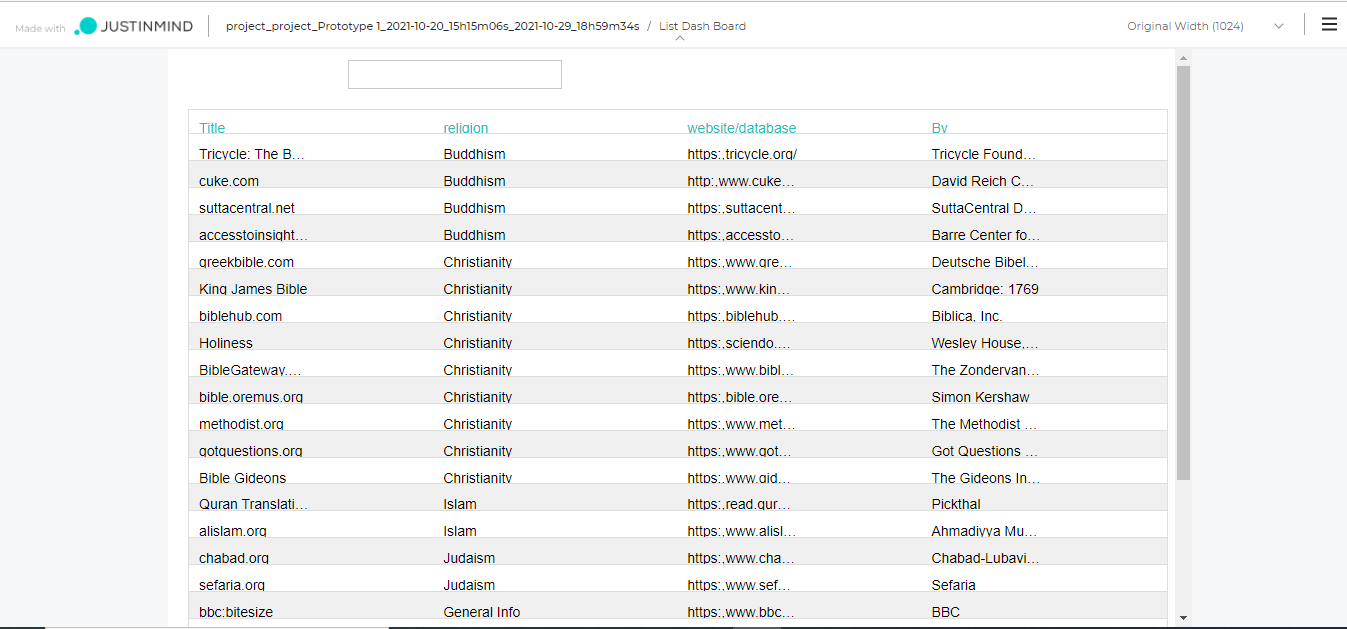Click Buddhism in the cuke.com row
Viewport: 1347px width, 629px height.
tap(475, 181)
